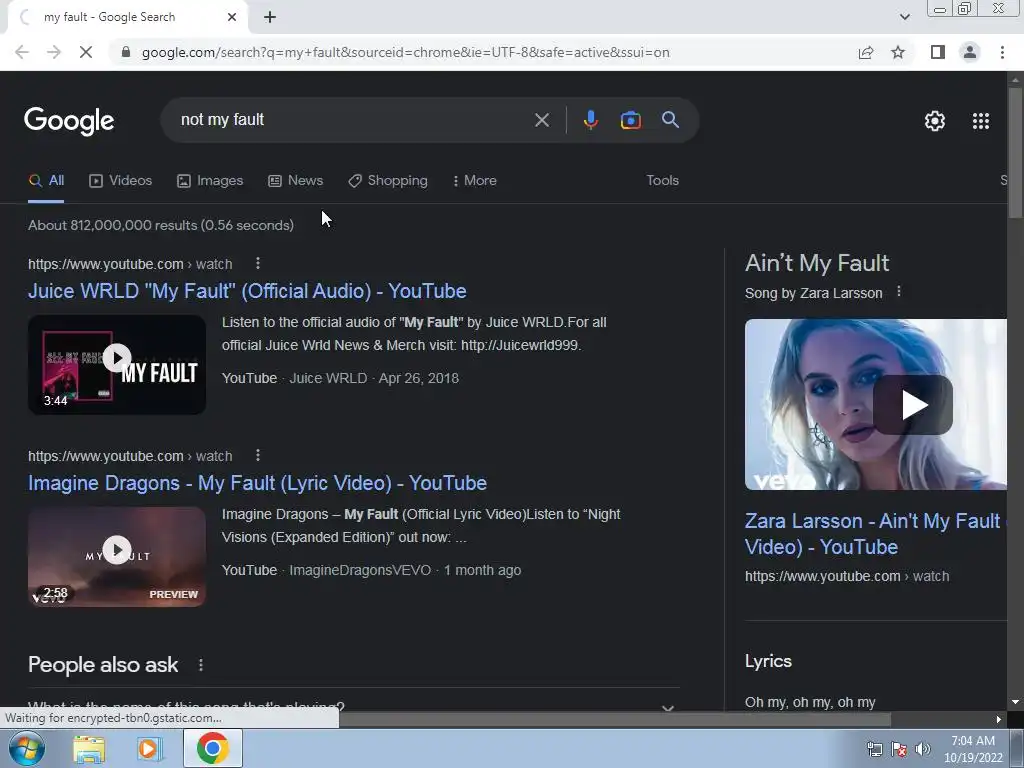Start voice search with microphone icon

click(590, 120)
